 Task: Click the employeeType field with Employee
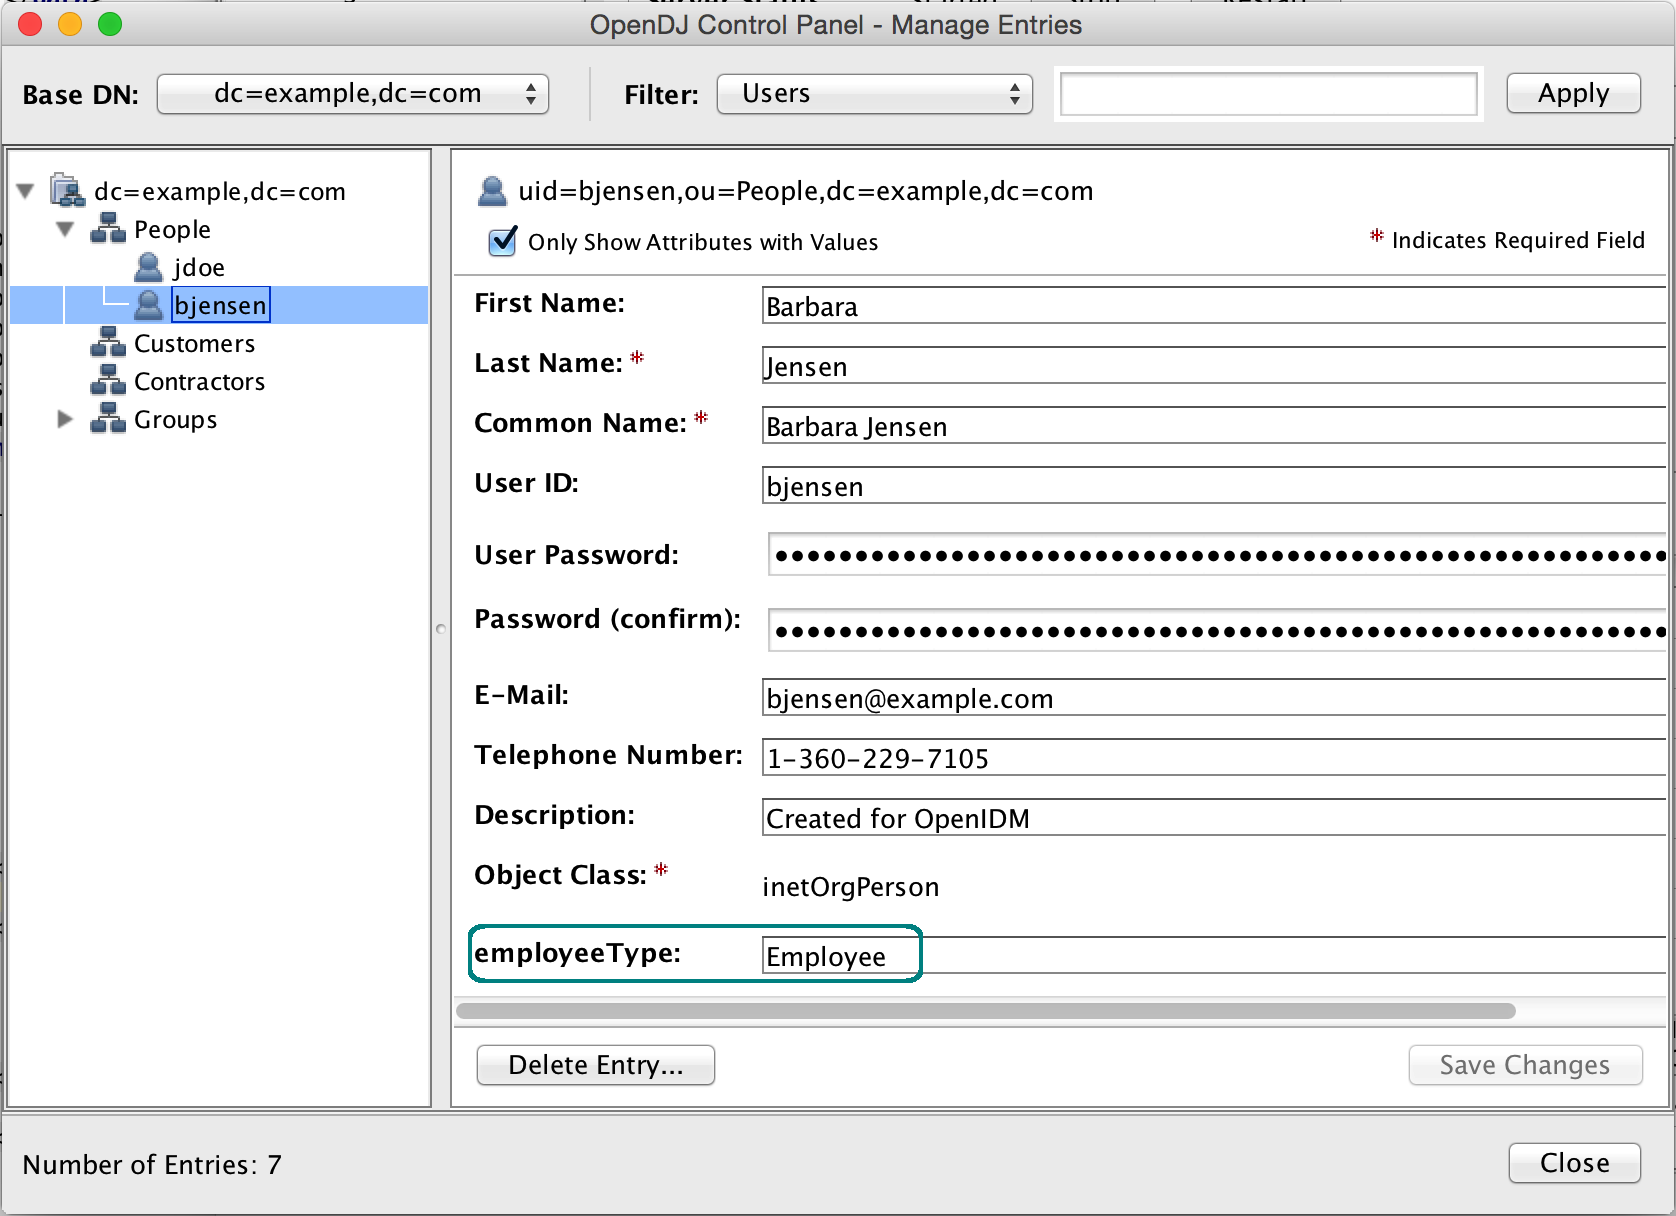pos(1214,956)
